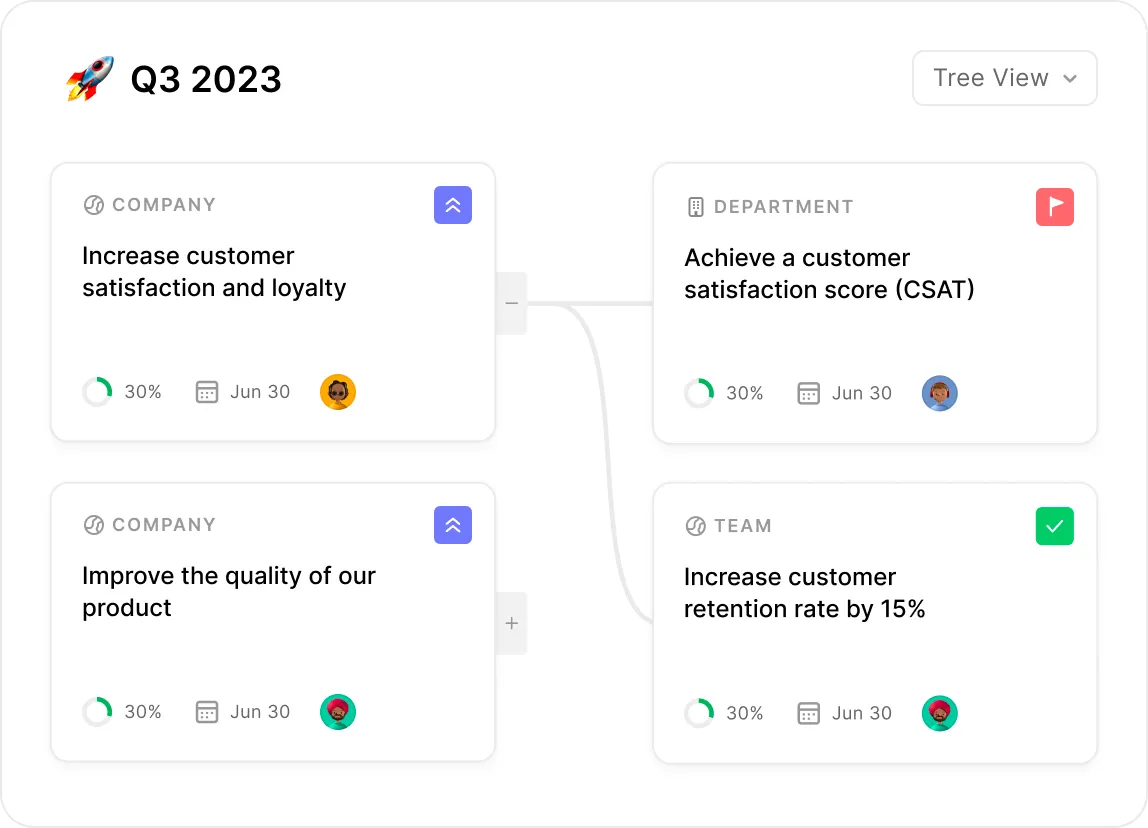Click the orange avatar on customer satisfaction card
1148x828 pixels.
[x=338, y=392]
